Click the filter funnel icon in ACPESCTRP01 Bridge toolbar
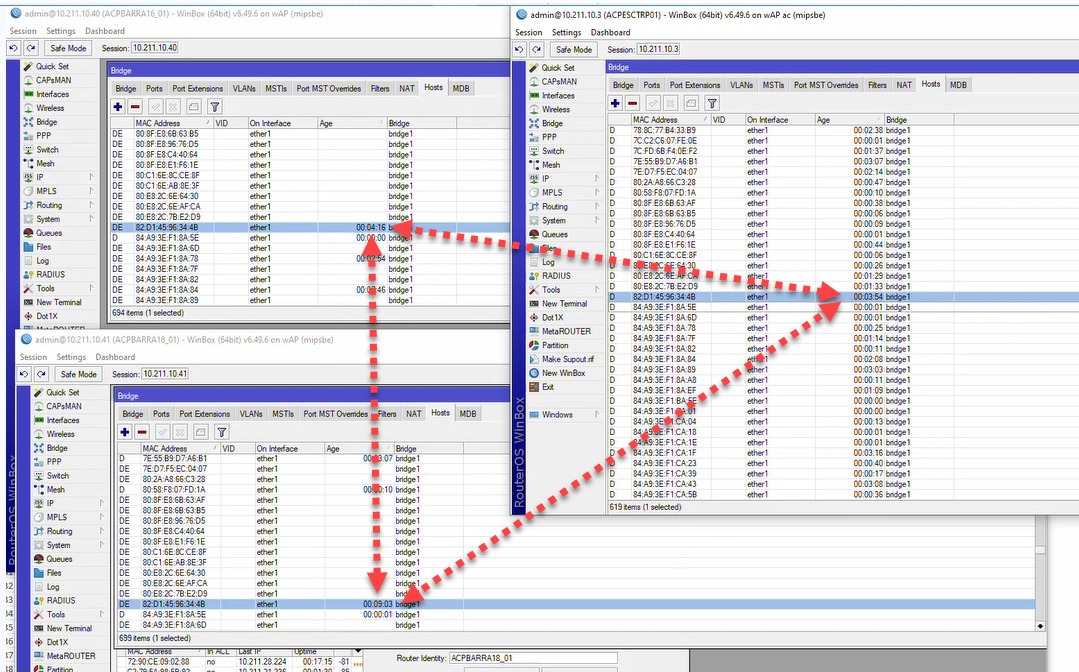Viewport: 1079px width, 672px height. 712,103
